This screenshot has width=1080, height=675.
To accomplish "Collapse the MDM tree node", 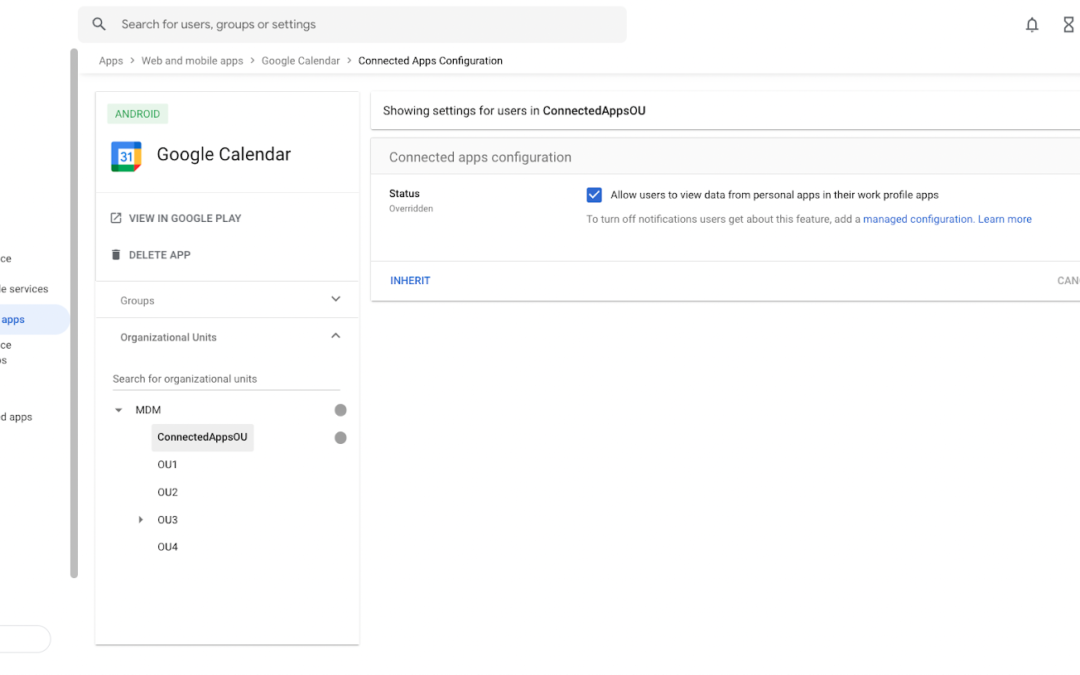I will 118,410.
